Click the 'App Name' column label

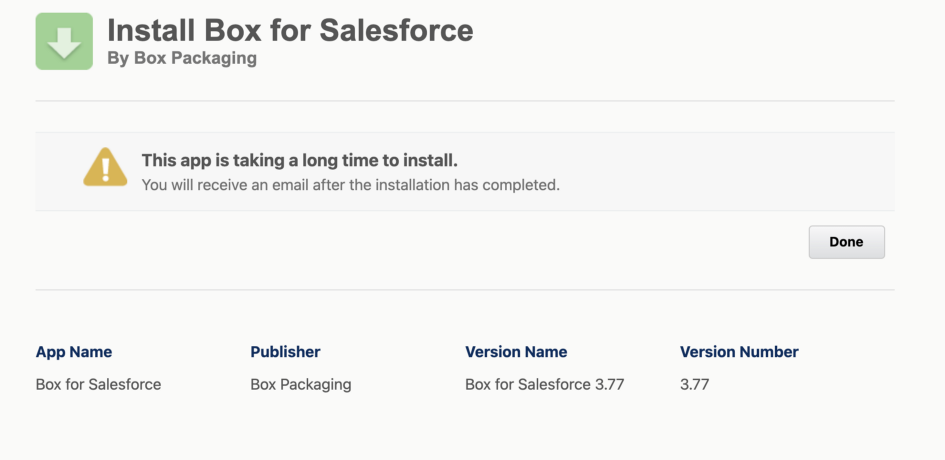click(x=74, y=352)
